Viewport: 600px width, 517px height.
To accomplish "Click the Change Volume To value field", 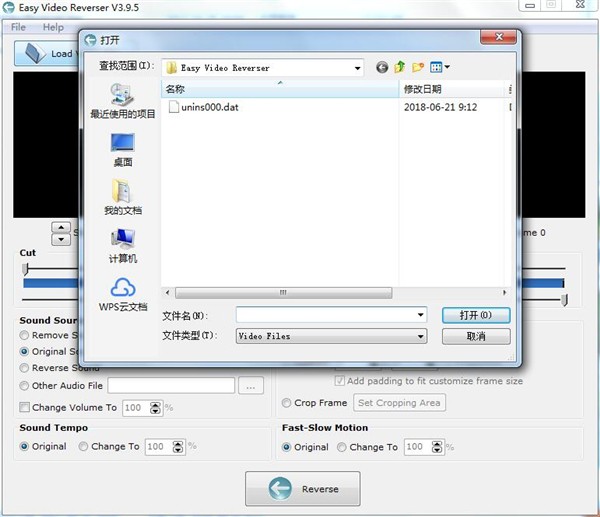I will (x=137, y=408).
